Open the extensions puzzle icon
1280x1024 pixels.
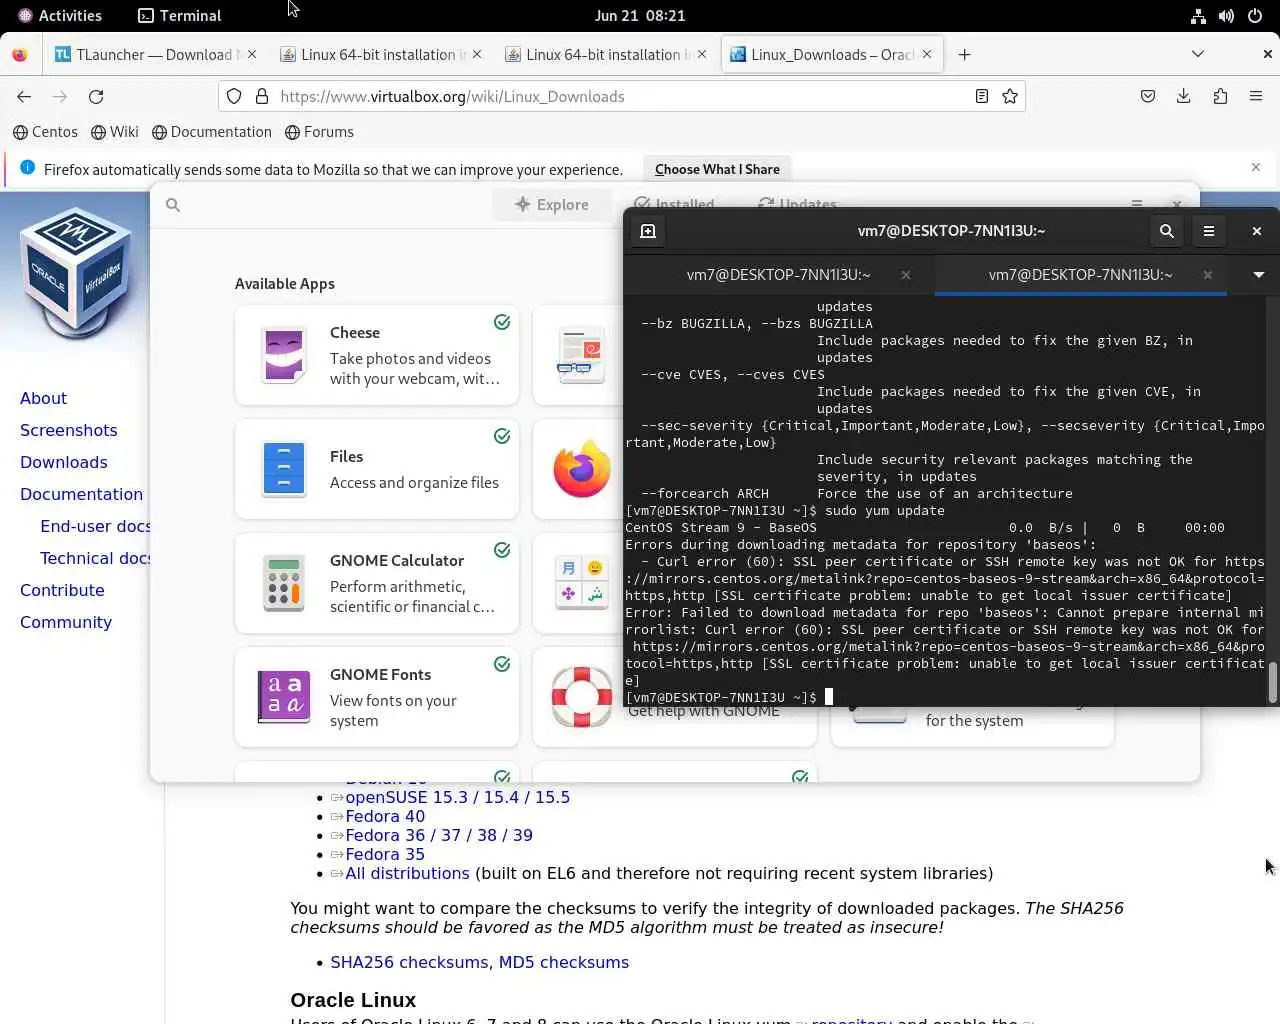1220,97
